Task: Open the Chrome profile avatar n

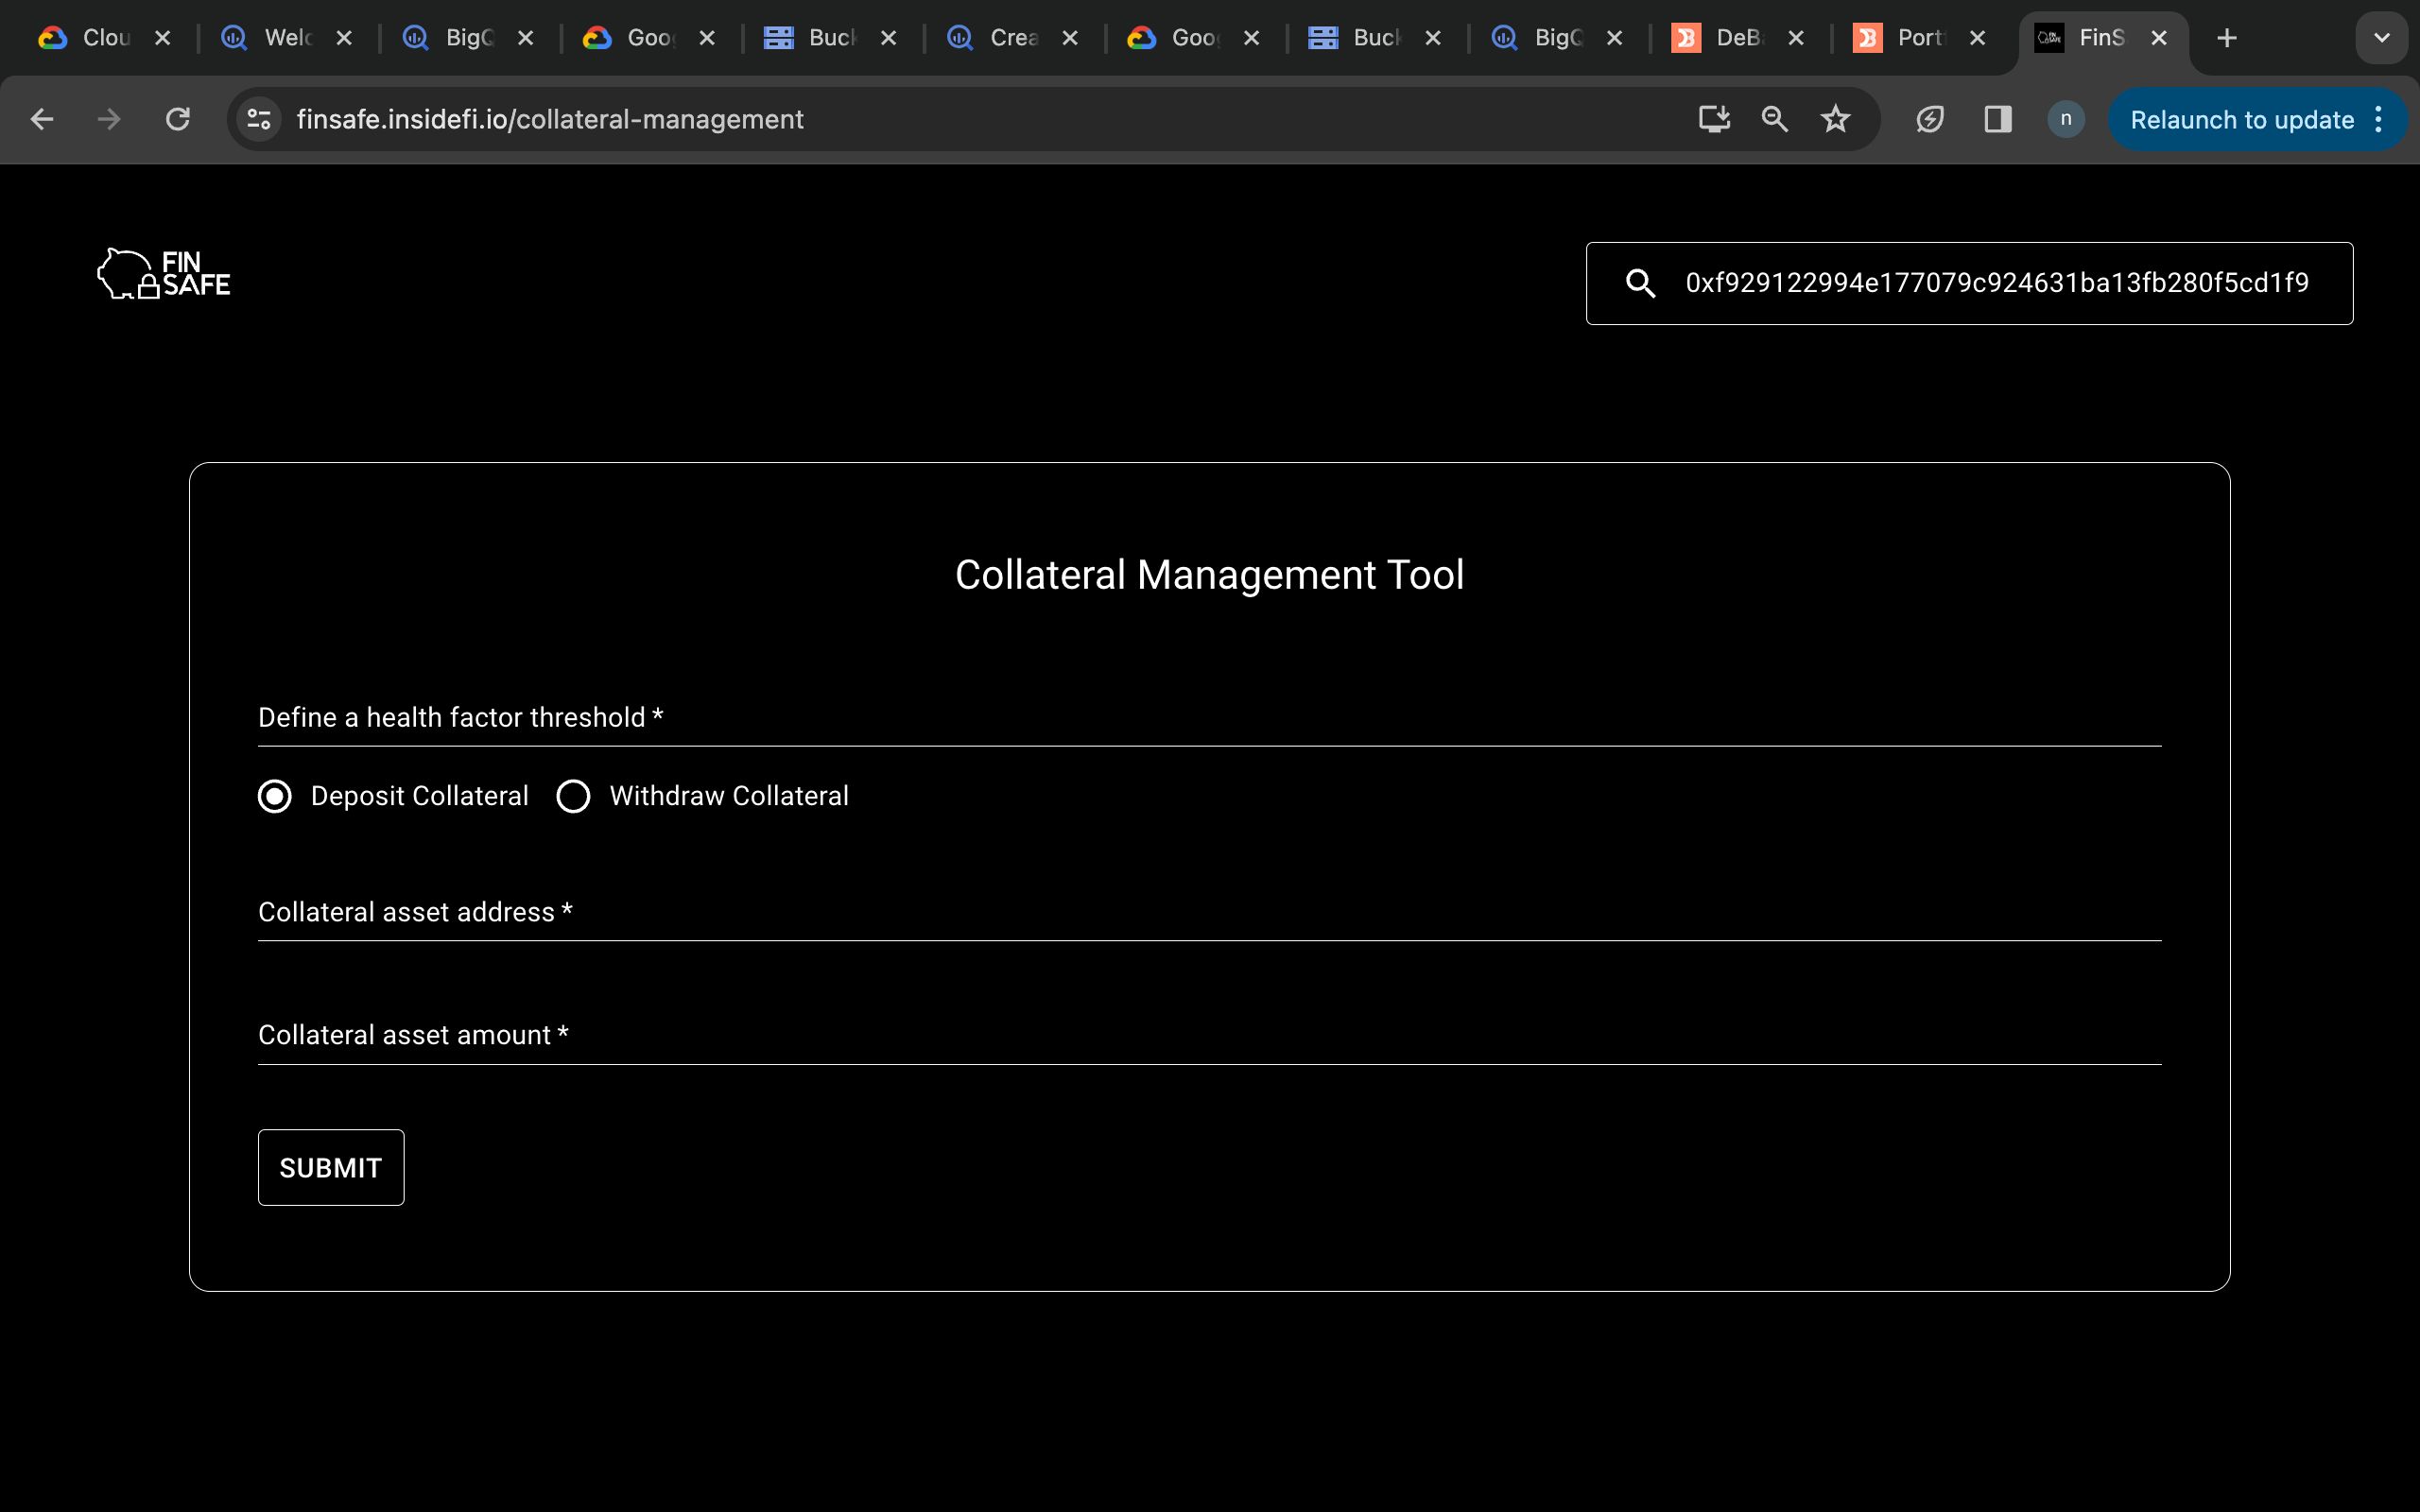Action: coord(2066,120)
